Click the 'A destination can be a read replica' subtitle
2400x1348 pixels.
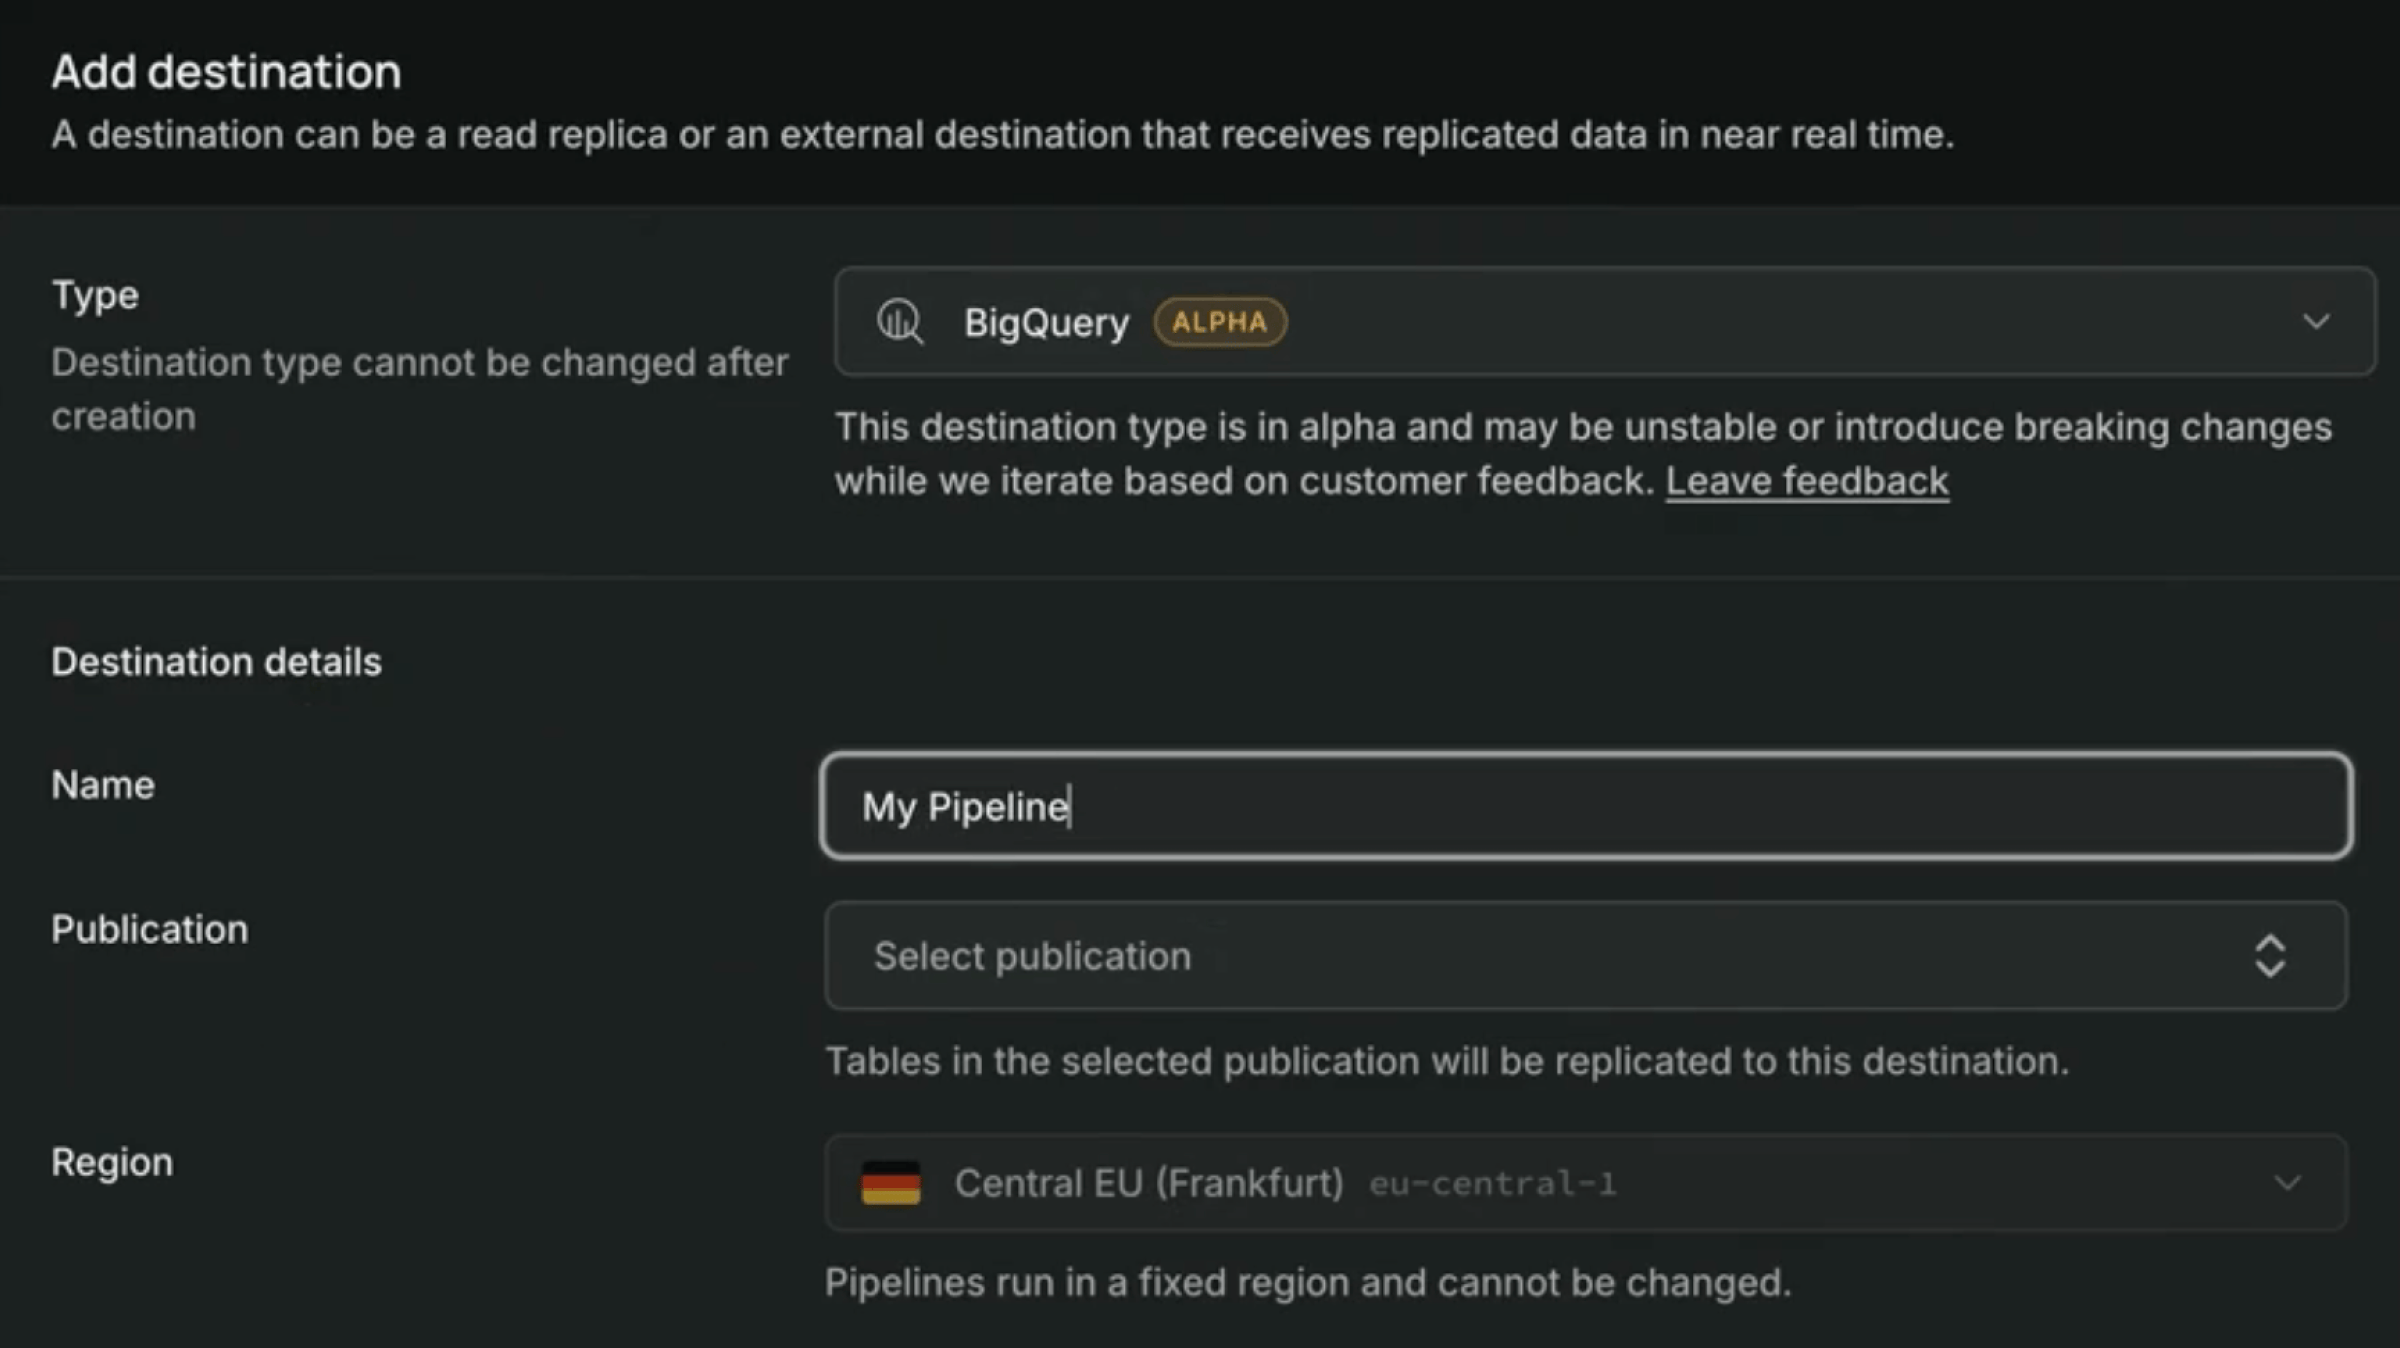(1003, 134)
